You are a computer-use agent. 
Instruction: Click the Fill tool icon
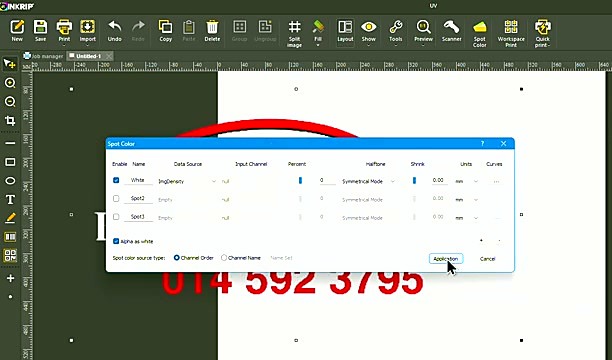pos(318,32)
